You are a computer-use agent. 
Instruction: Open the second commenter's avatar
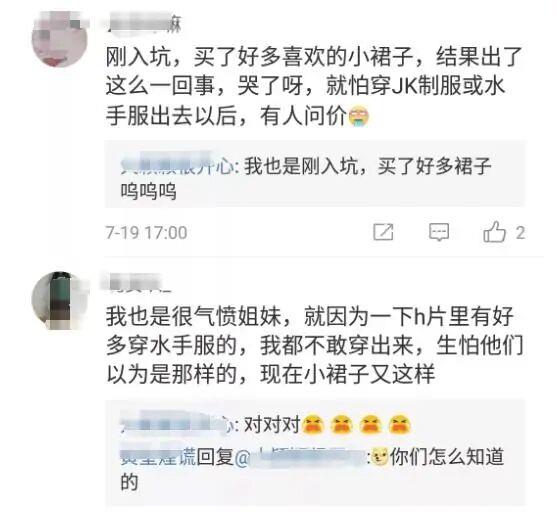pyautogui.click(x=60, y=301)
